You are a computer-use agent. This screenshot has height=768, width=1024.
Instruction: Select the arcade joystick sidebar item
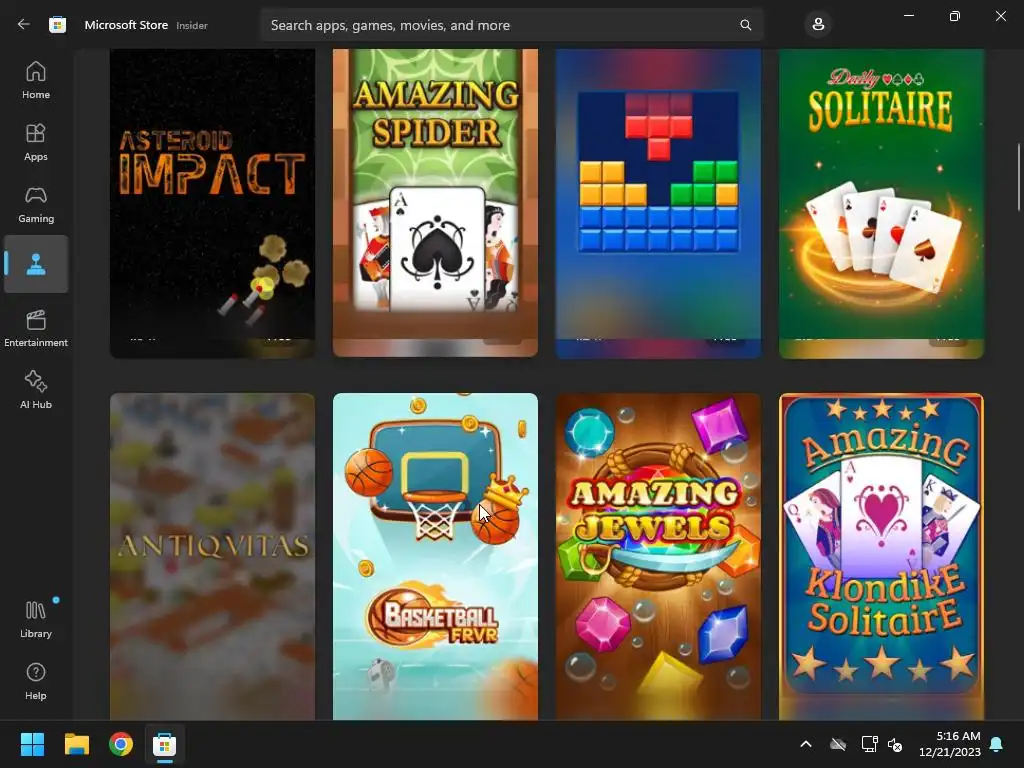36,264
